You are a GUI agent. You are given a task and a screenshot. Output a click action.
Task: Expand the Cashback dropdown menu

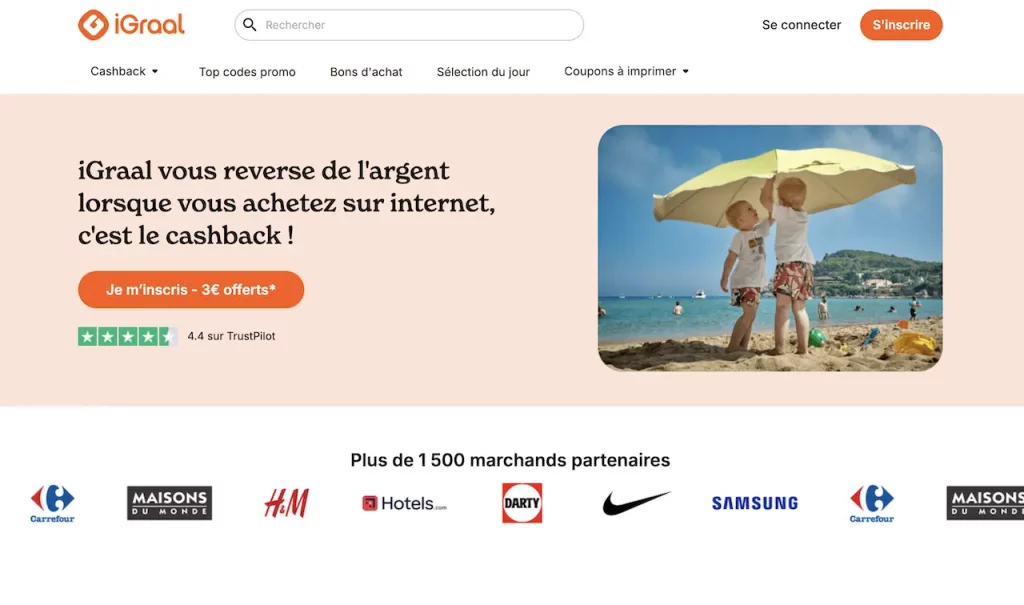point(124,71)
